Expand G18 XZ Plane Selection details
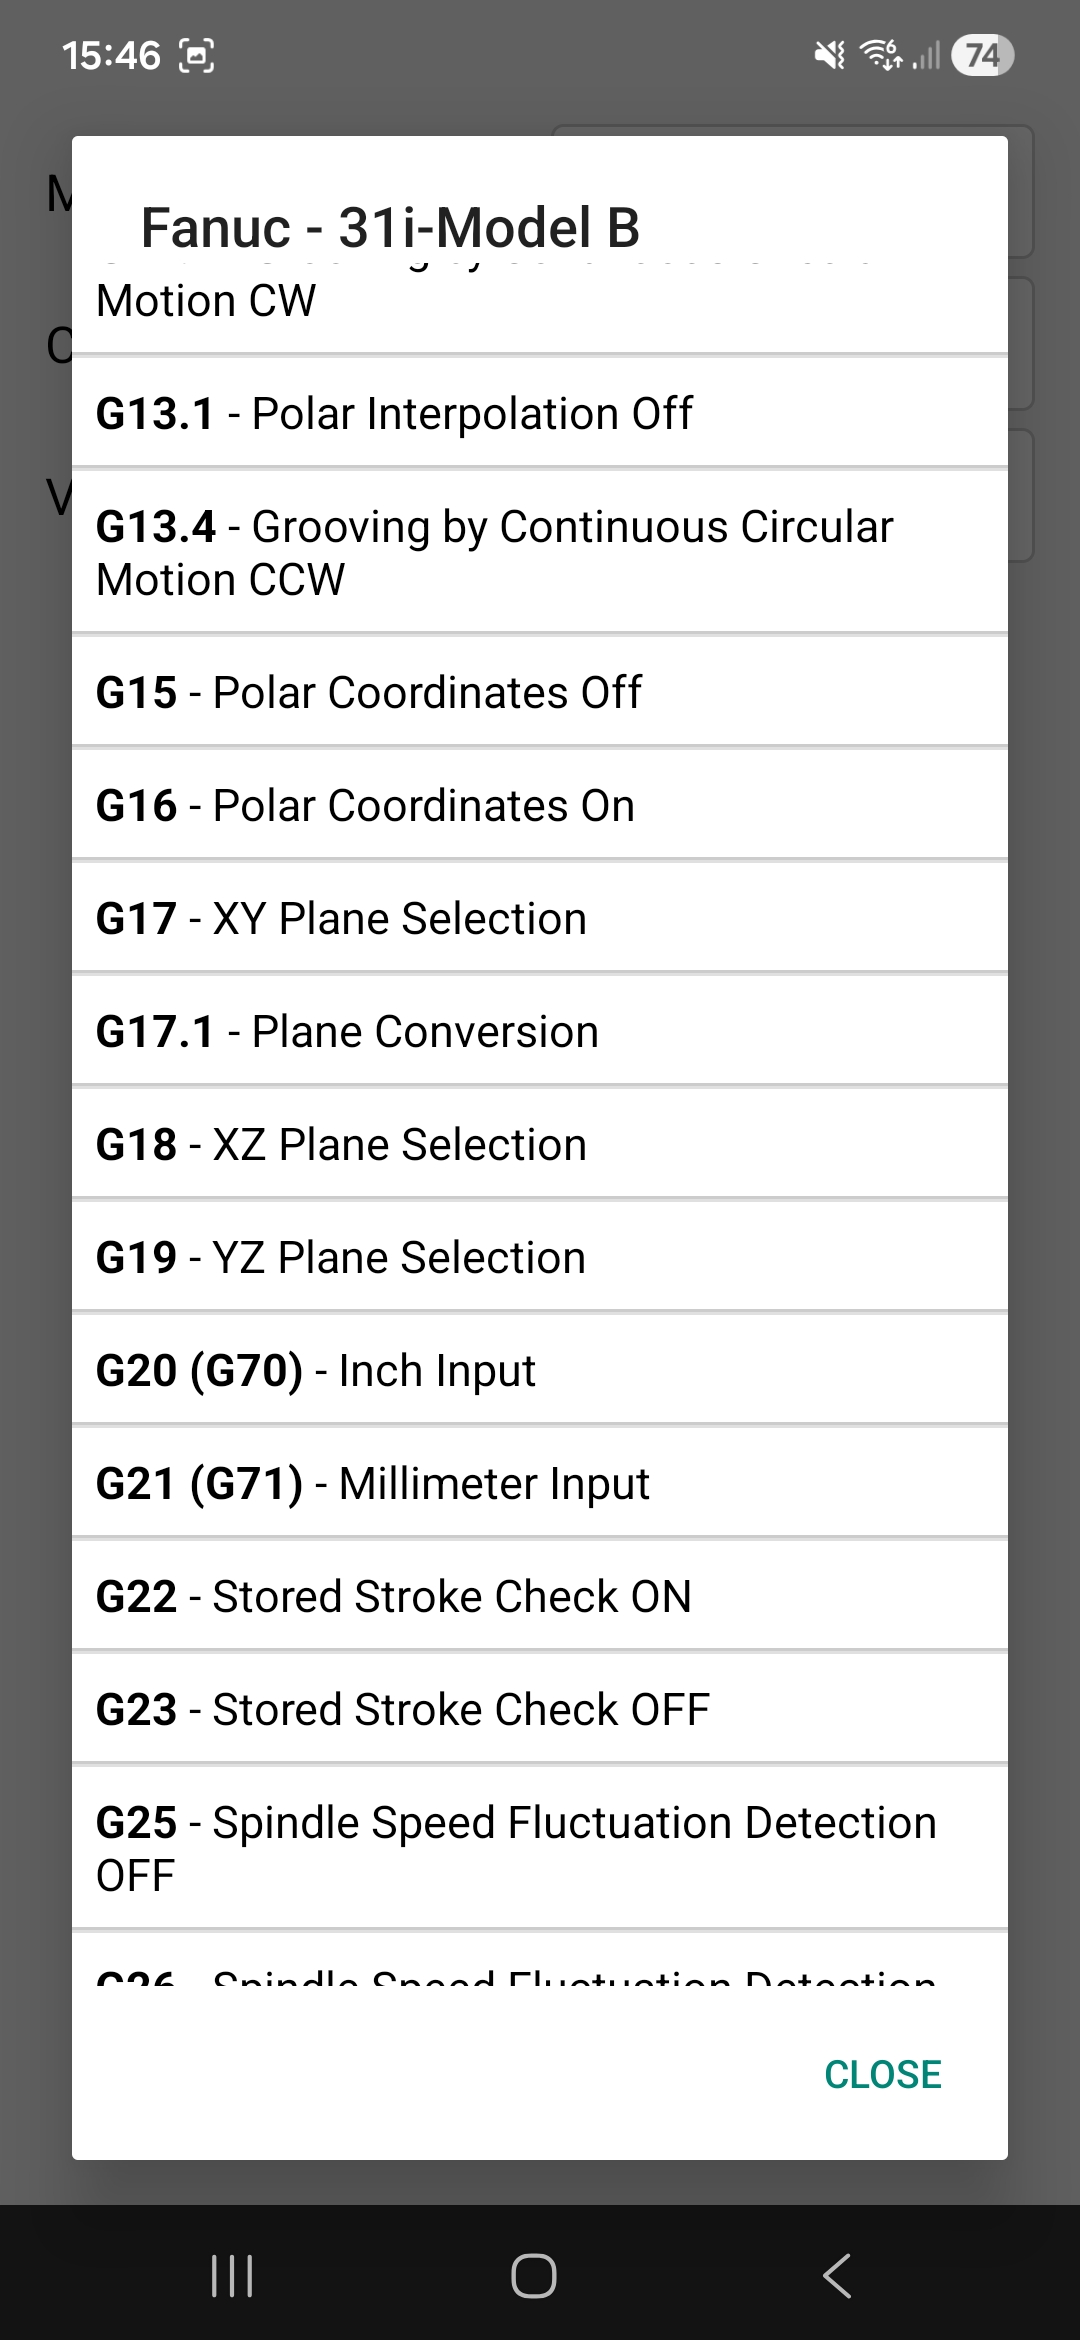The image size is (1080, 2340). [x=540, y=1142]
